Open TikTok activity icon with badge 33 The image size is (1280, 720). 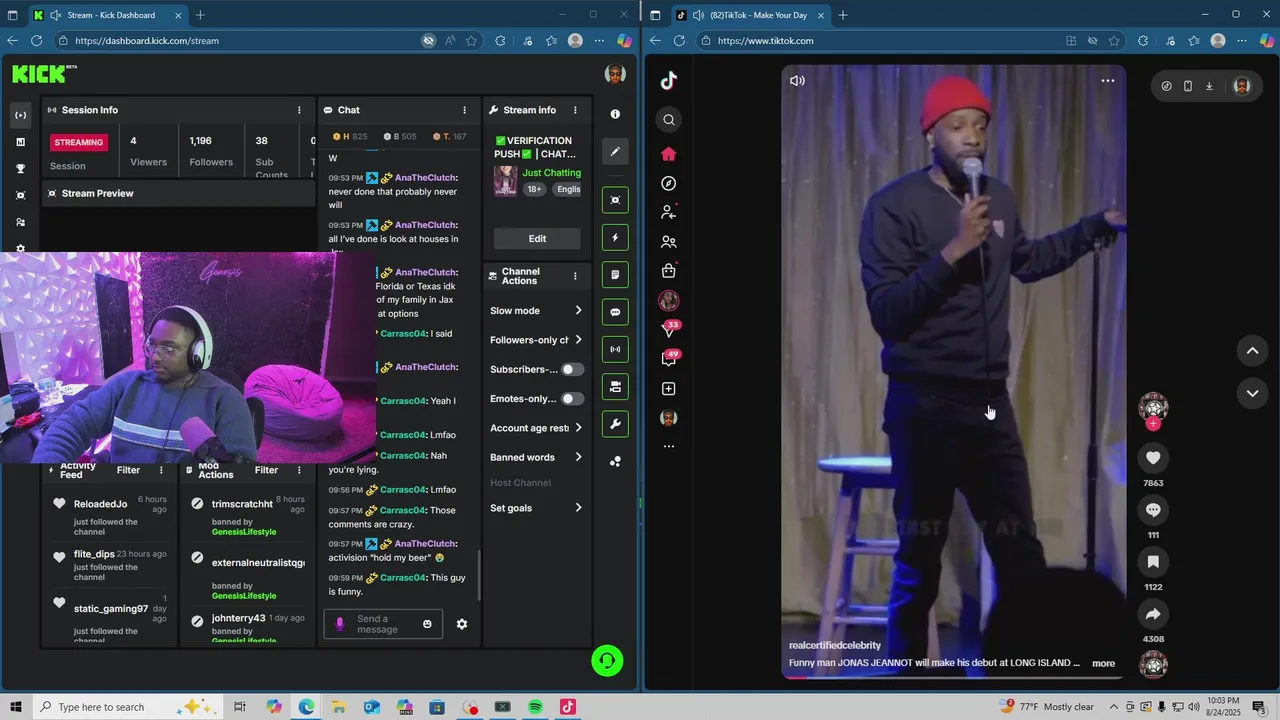tap(670, 329)
